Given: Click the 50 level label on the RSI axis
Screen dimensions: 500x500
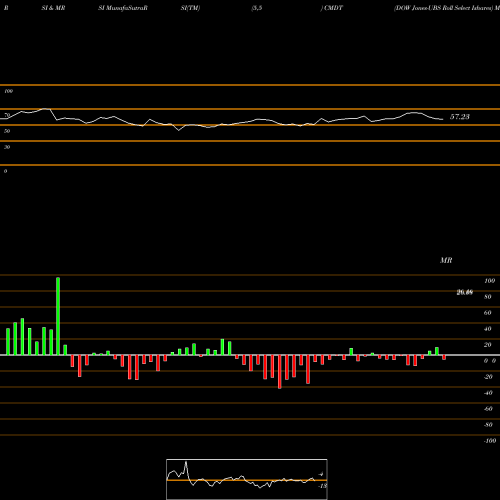Looking at the screenshot, I should point(7,131).
